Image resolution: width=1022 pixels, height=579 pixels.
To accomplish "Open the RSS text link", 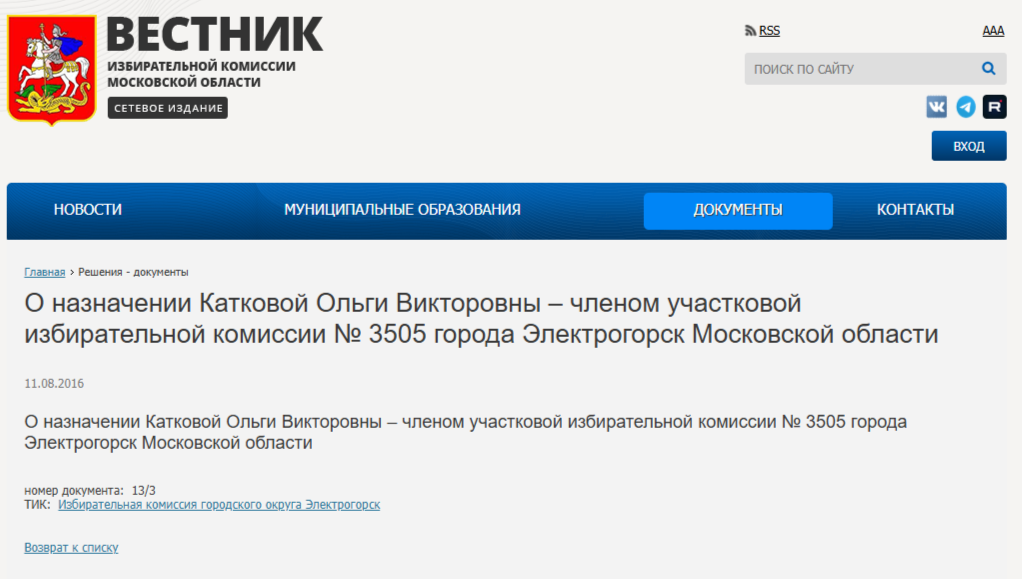I will (x=769, y=31).
